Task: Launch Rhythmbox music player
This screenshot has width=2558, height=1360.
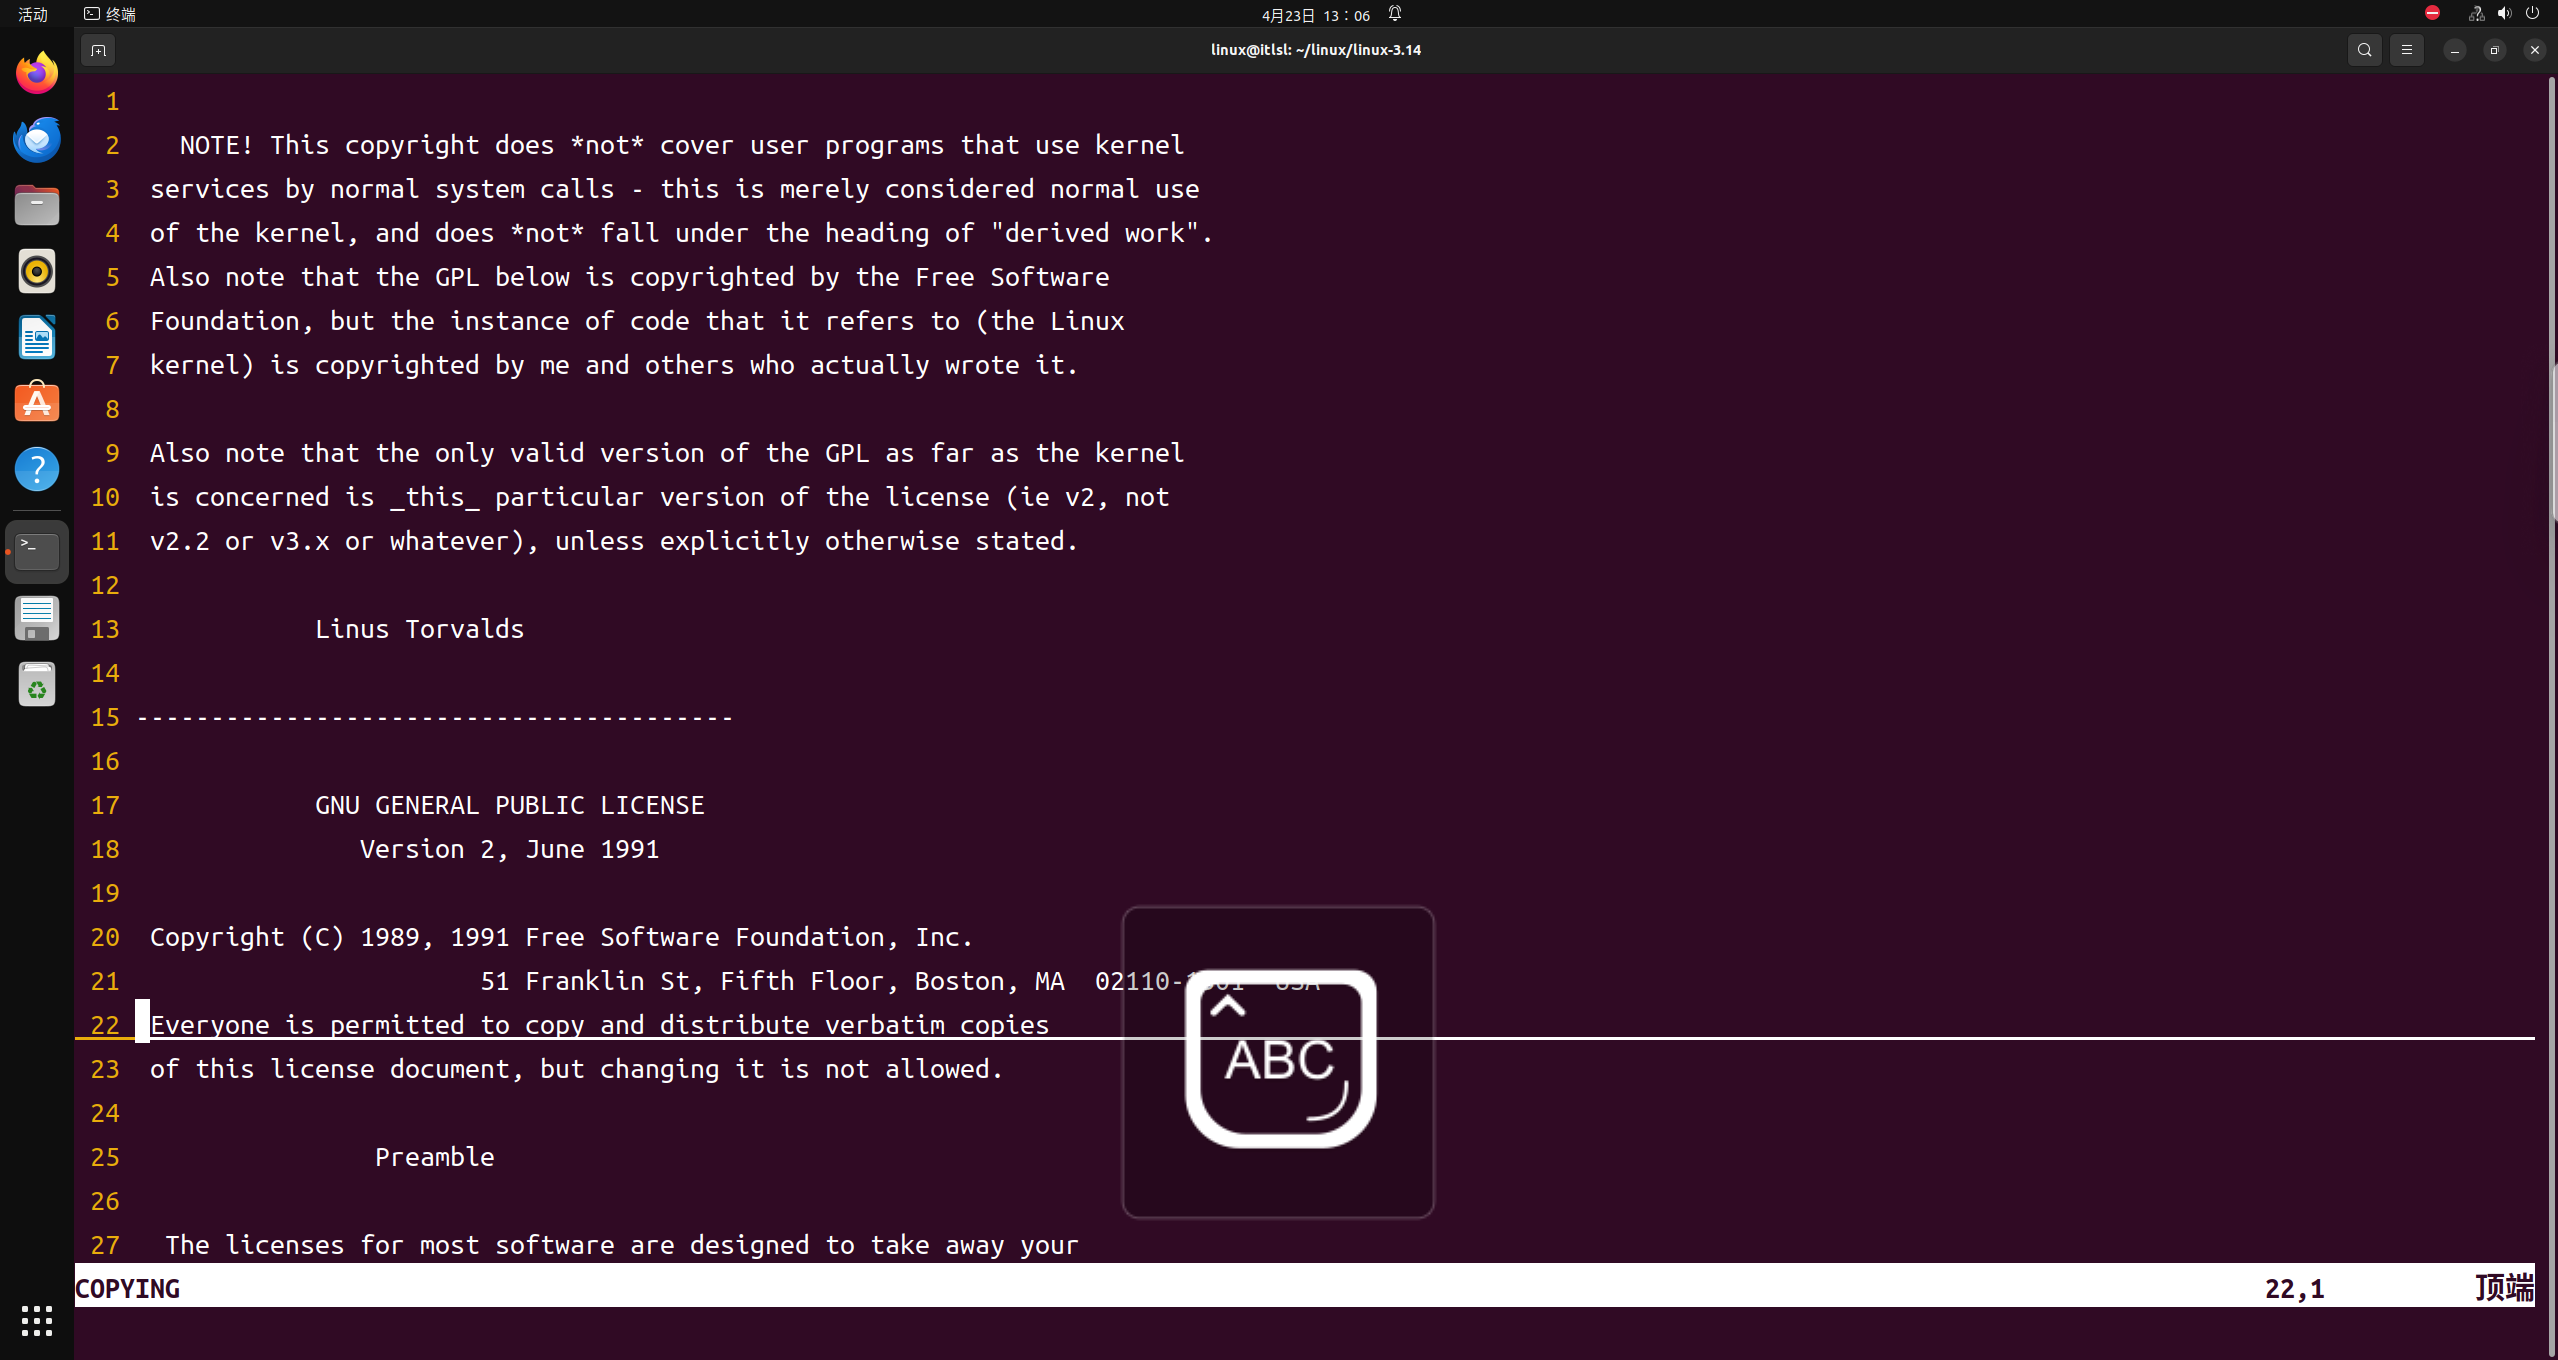Action: click(x=37, y=271)
